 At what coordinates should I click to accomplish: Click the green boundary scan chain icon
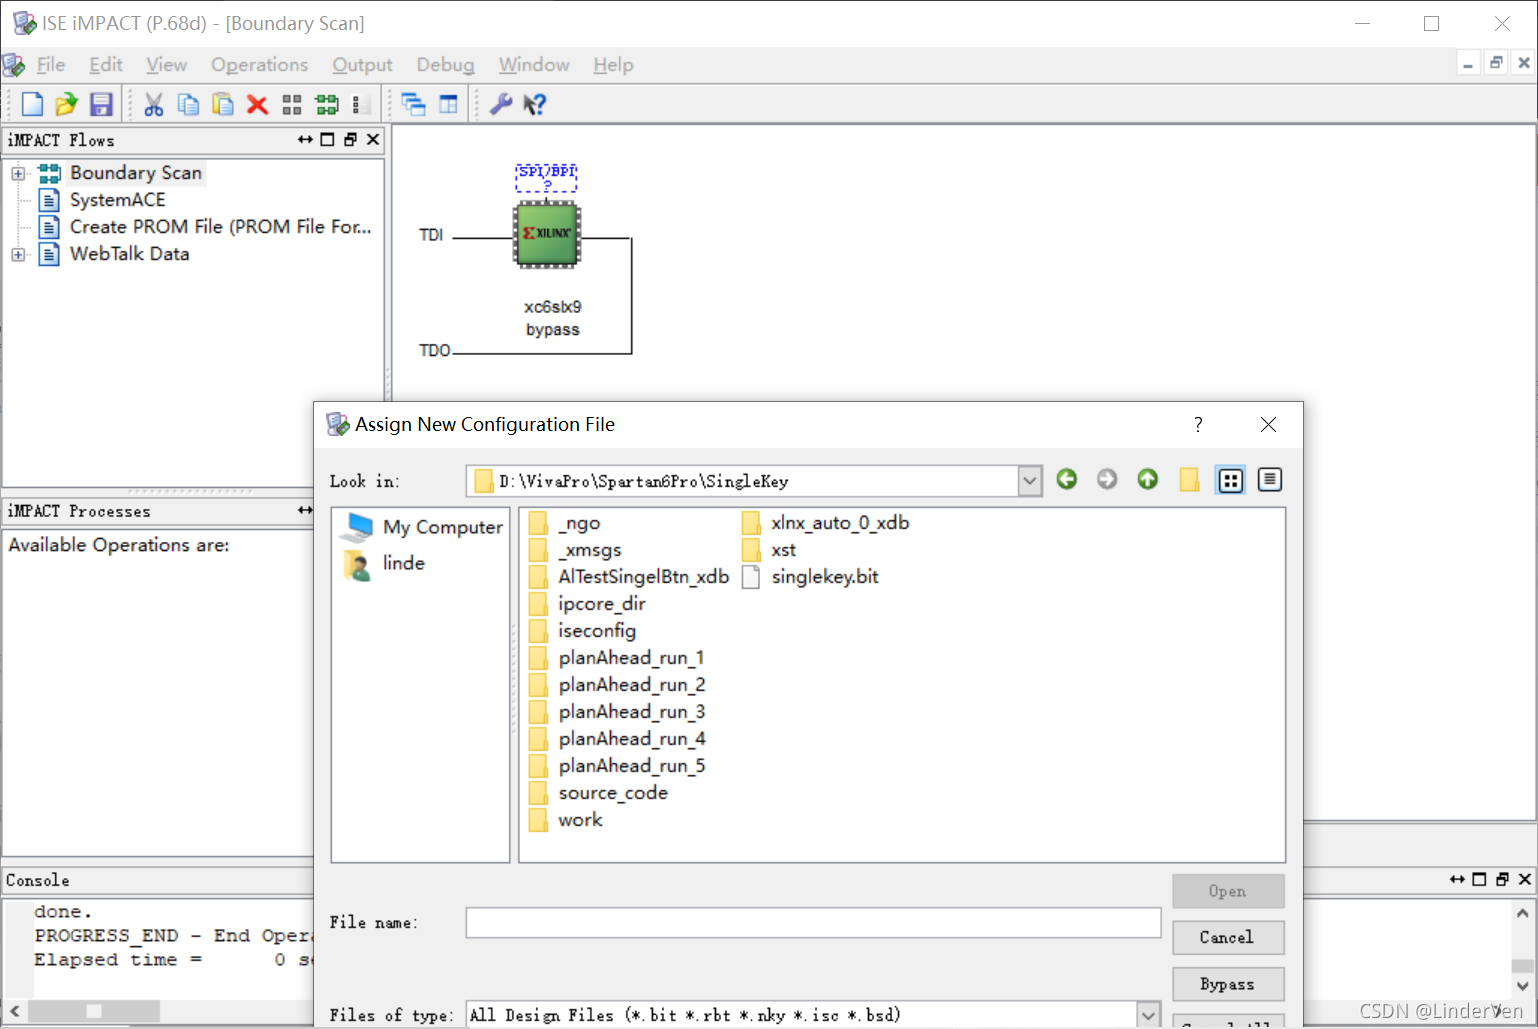(x=327, y=104)
